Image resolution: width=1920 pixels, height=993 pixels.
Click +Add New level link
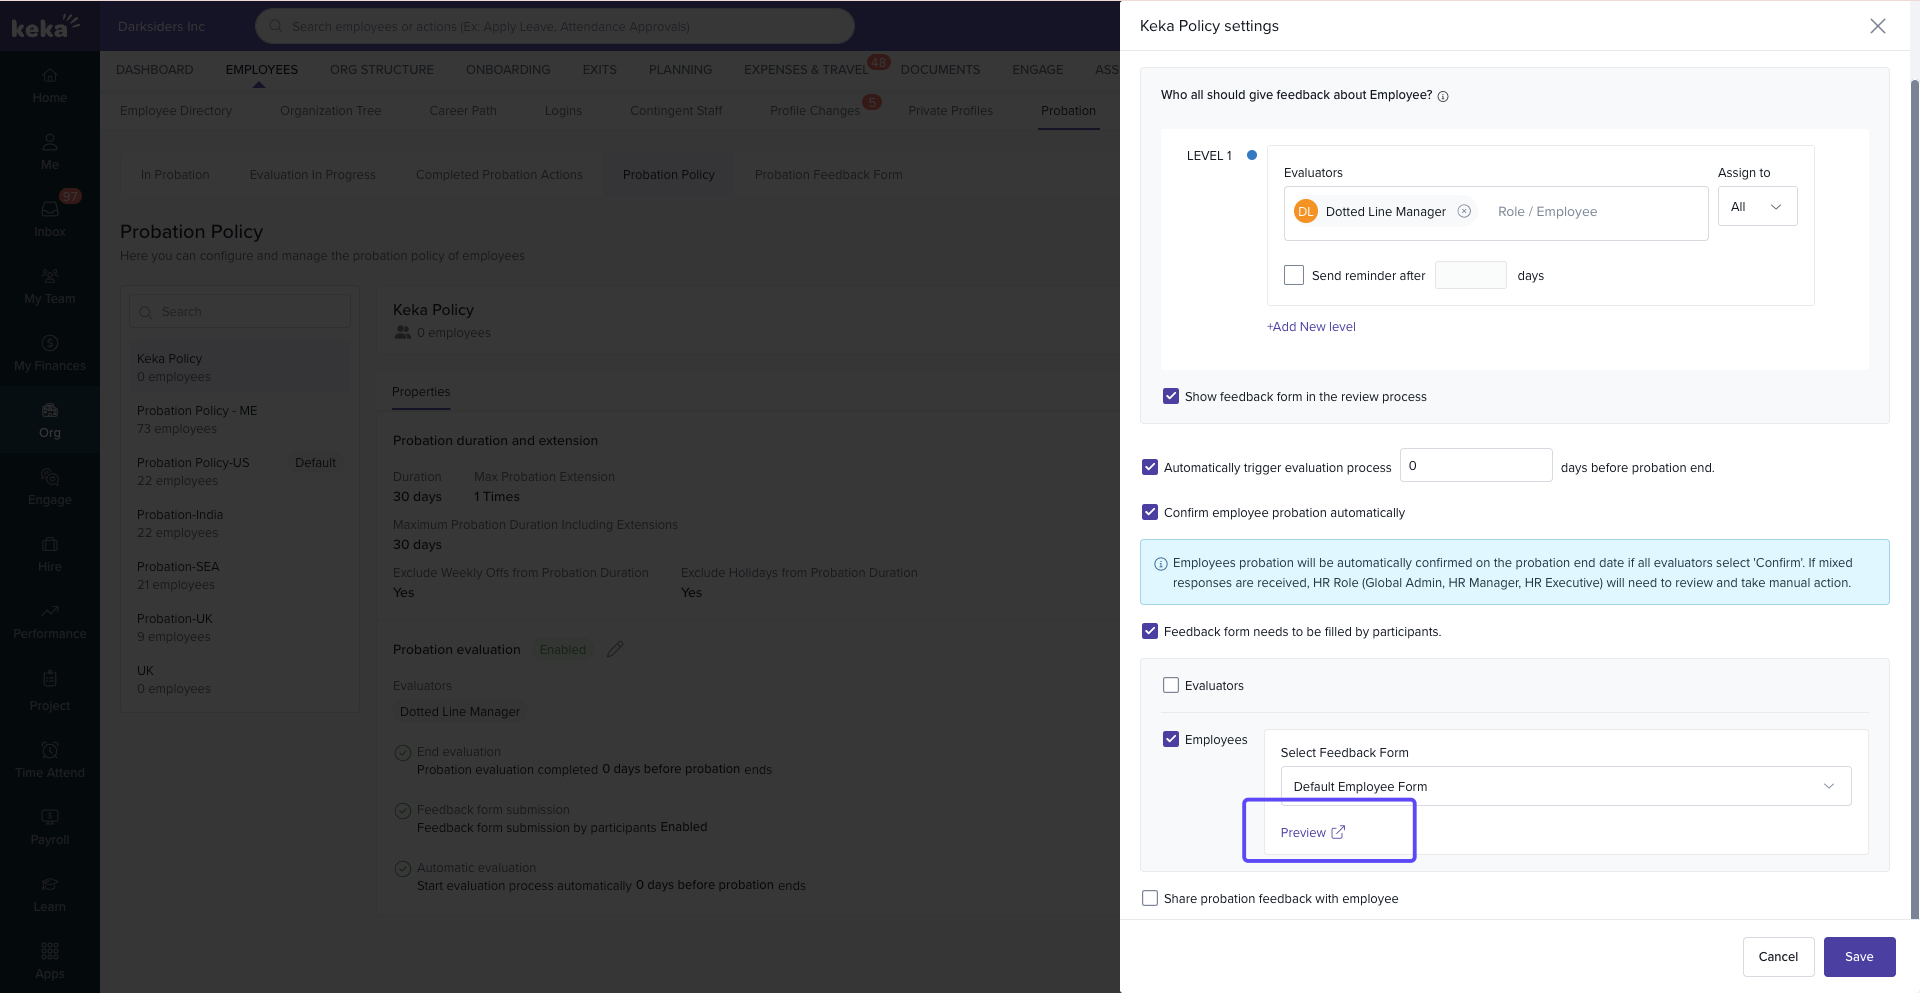1311,327
